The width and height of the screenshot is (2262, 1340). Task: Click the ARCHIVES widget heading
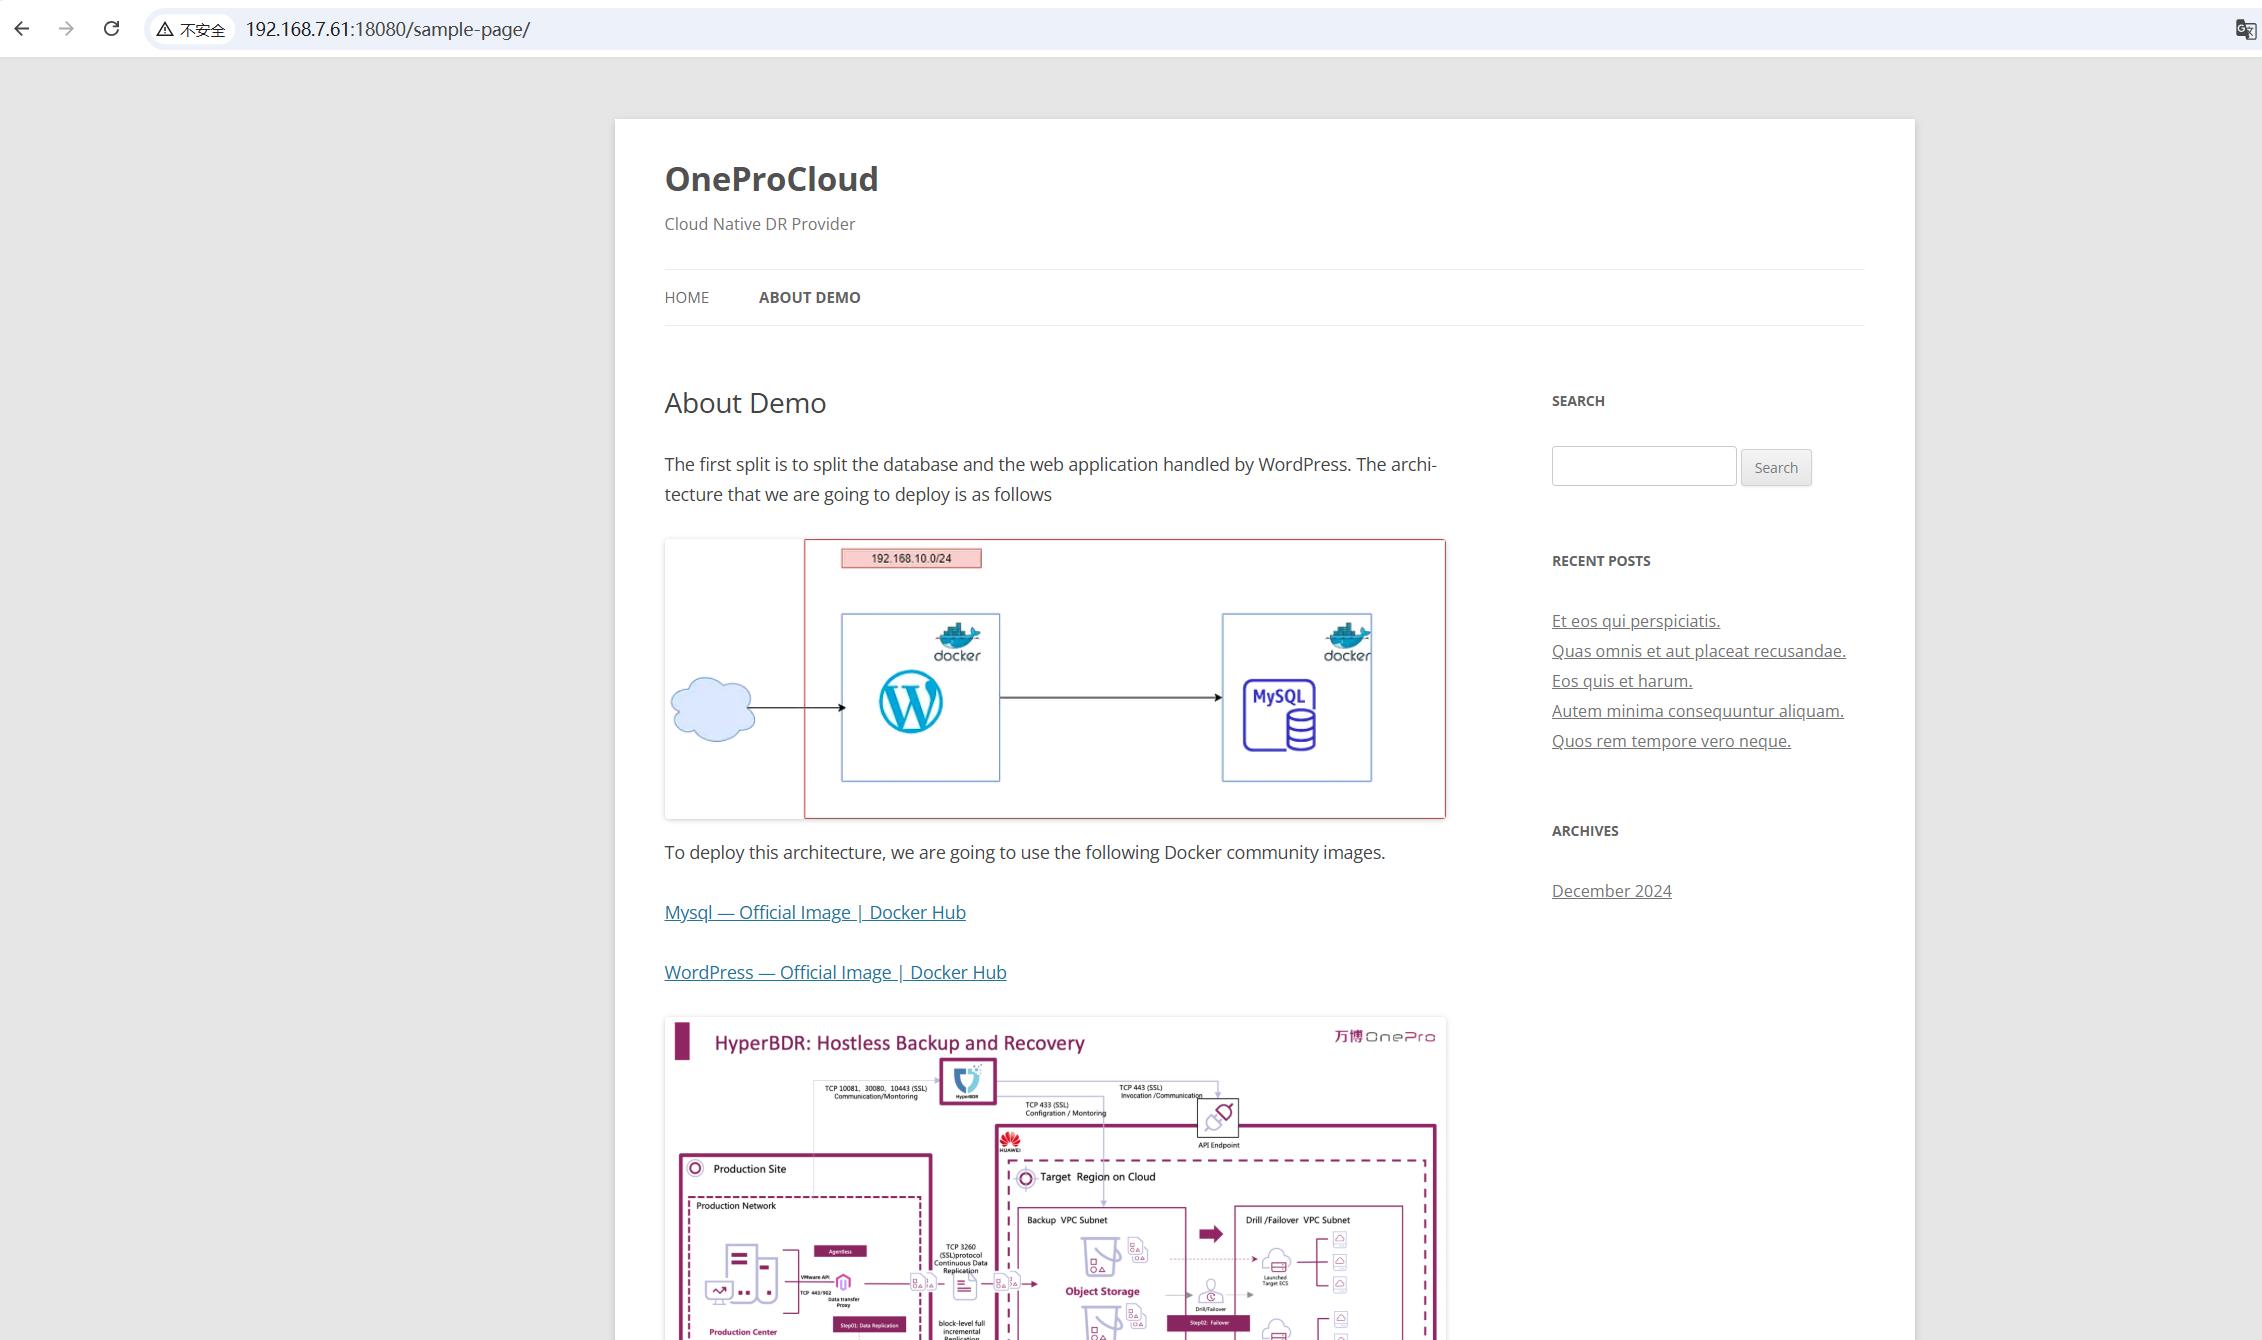pos(1585,831)
